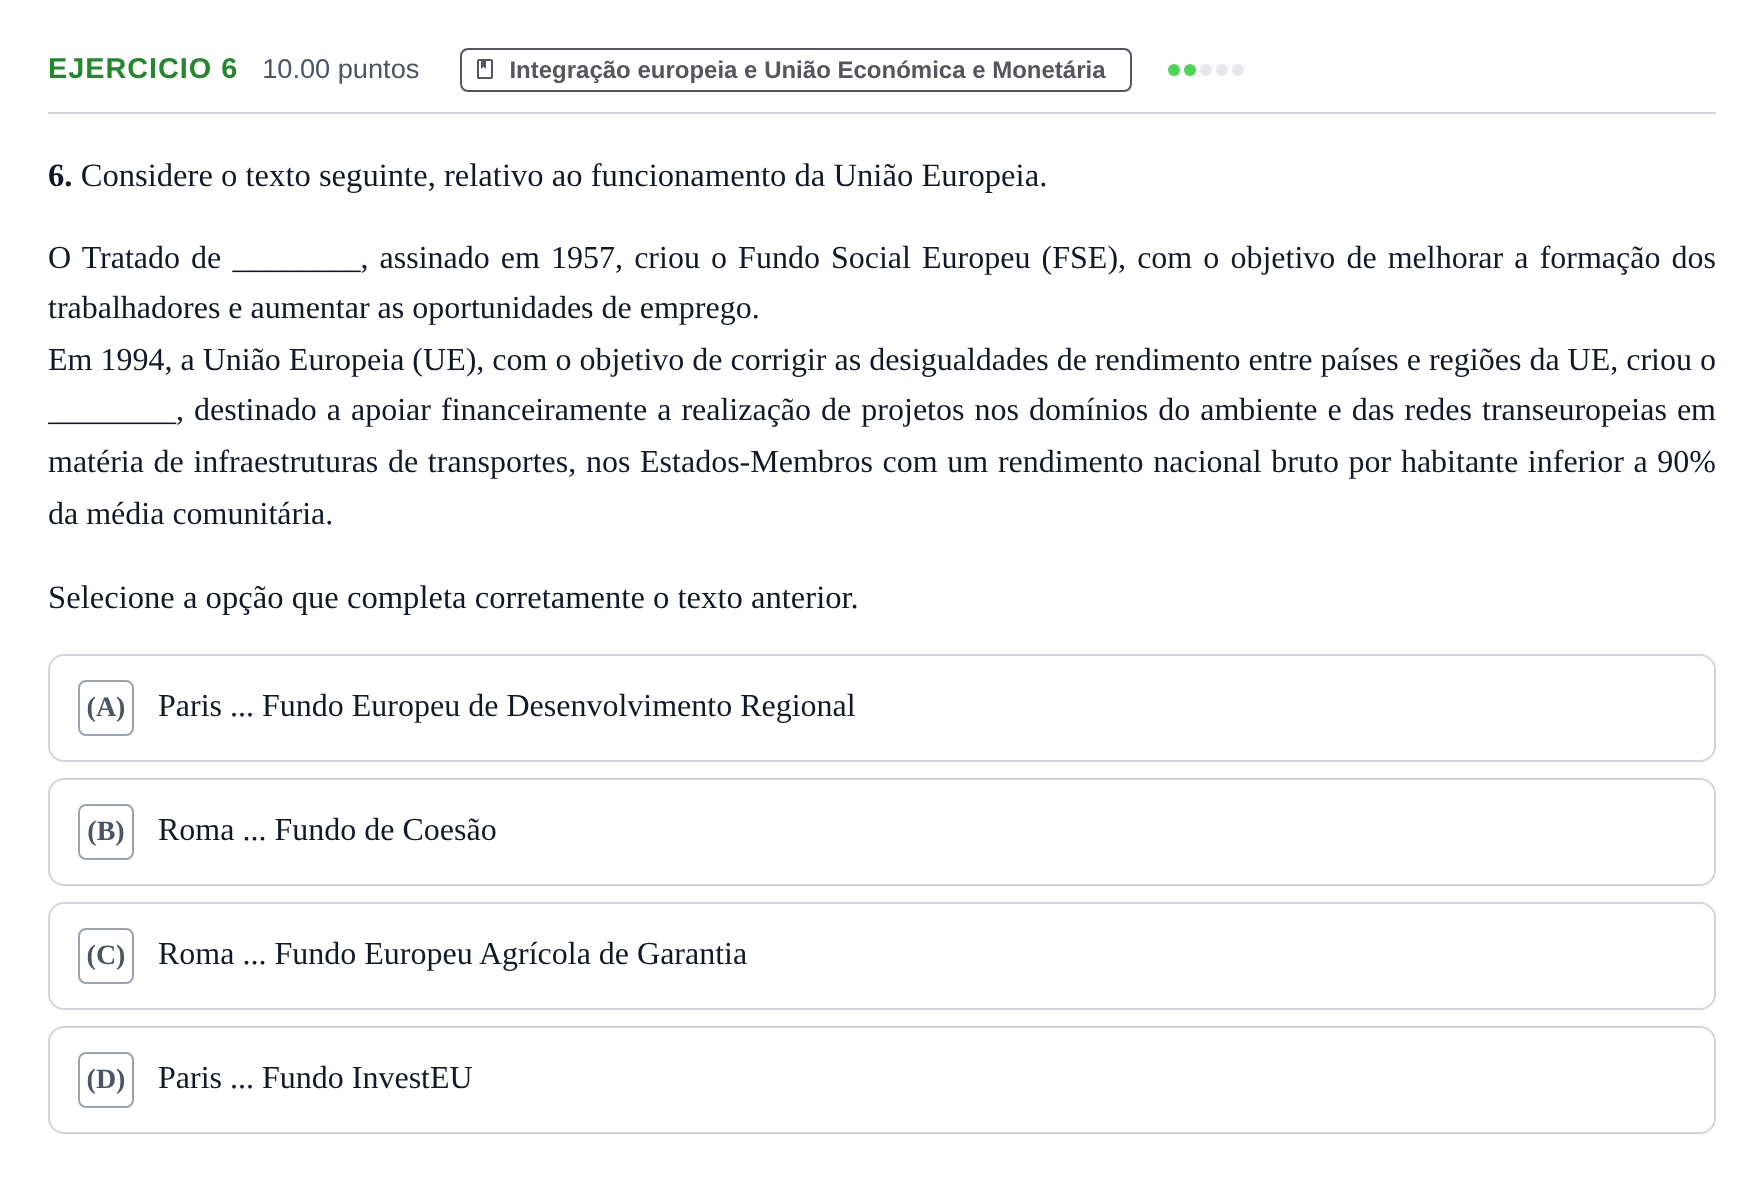This screenshot has width=1764, height=1184.
Task: Choose answer 'Roma ... Fundo Europeu Agrícola de Garantia'
Action: 881,956
